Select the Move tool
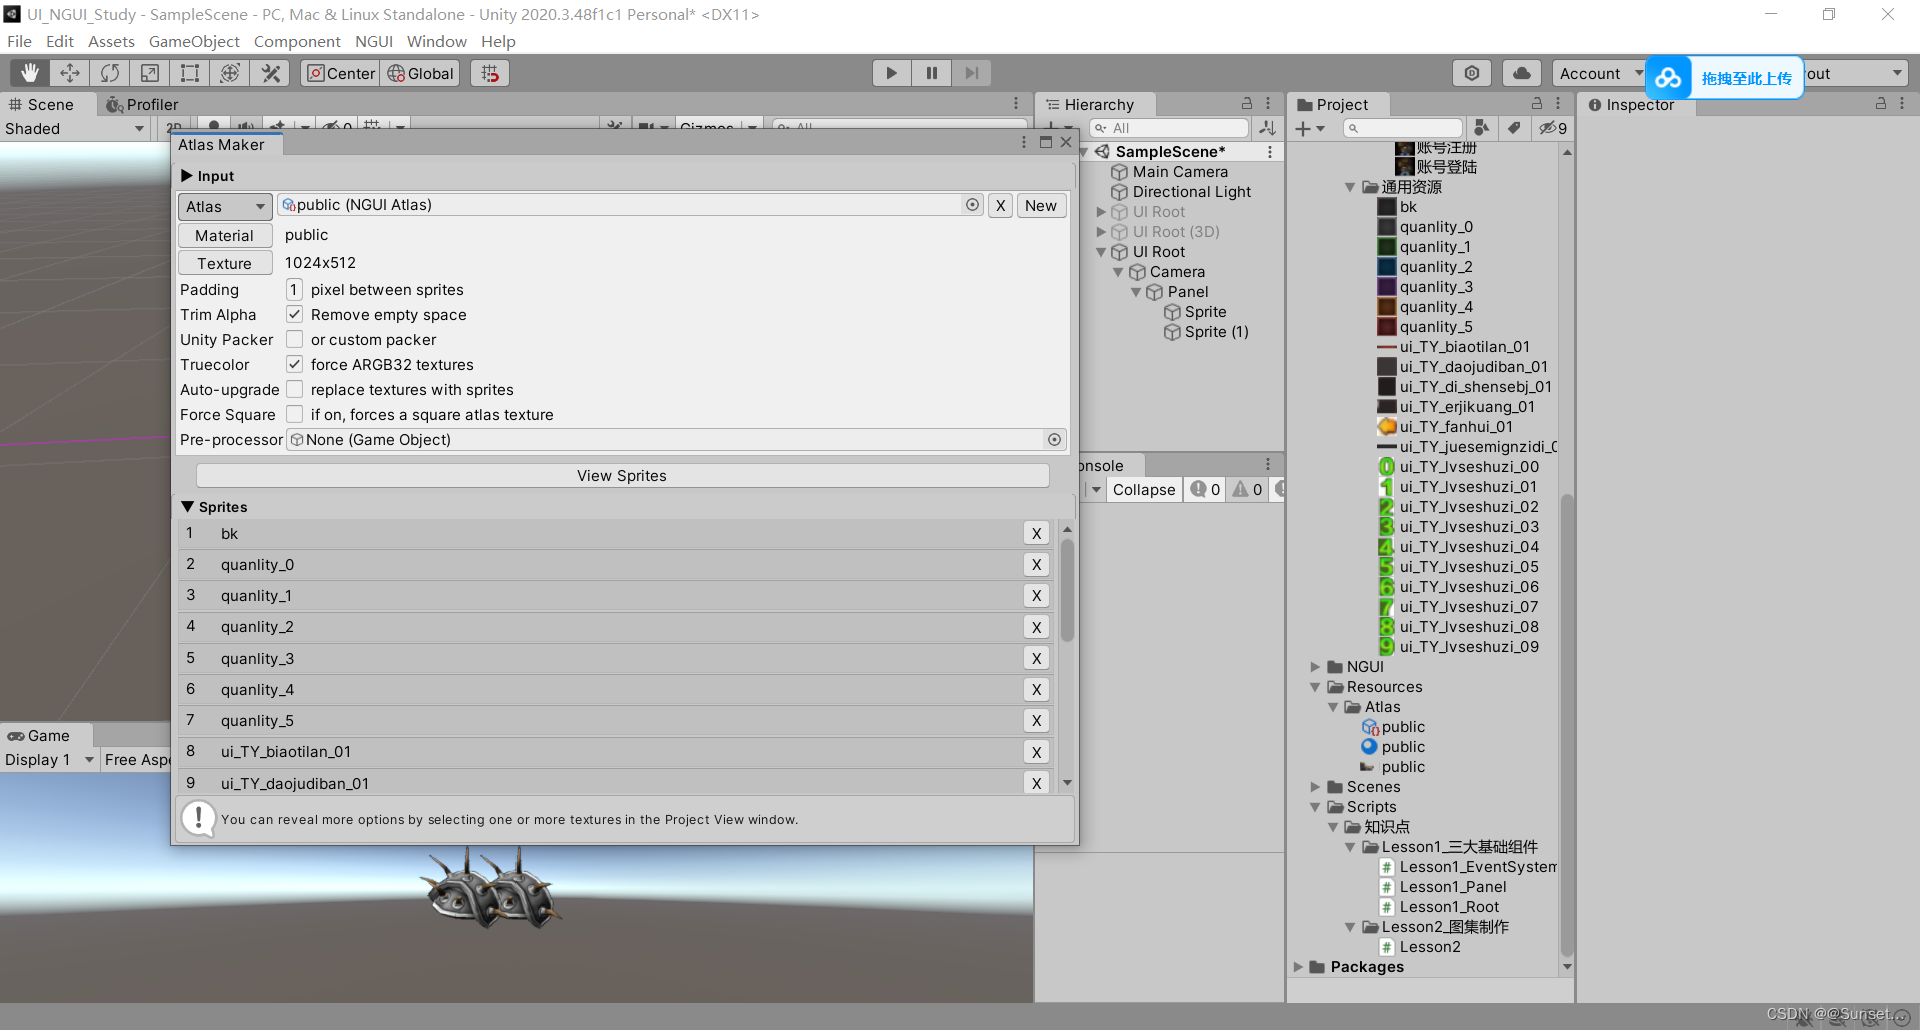This screenshot has height=1030, width=1920. tap(70, 73)
